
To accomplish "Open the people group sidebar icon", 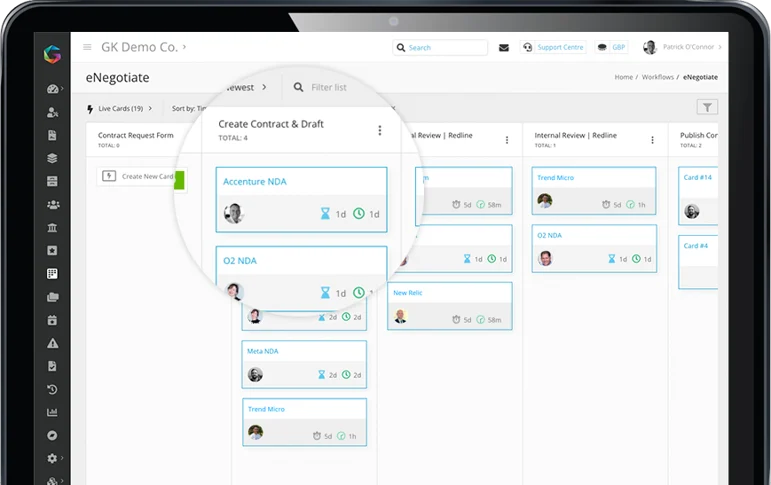I will (53, 204).
